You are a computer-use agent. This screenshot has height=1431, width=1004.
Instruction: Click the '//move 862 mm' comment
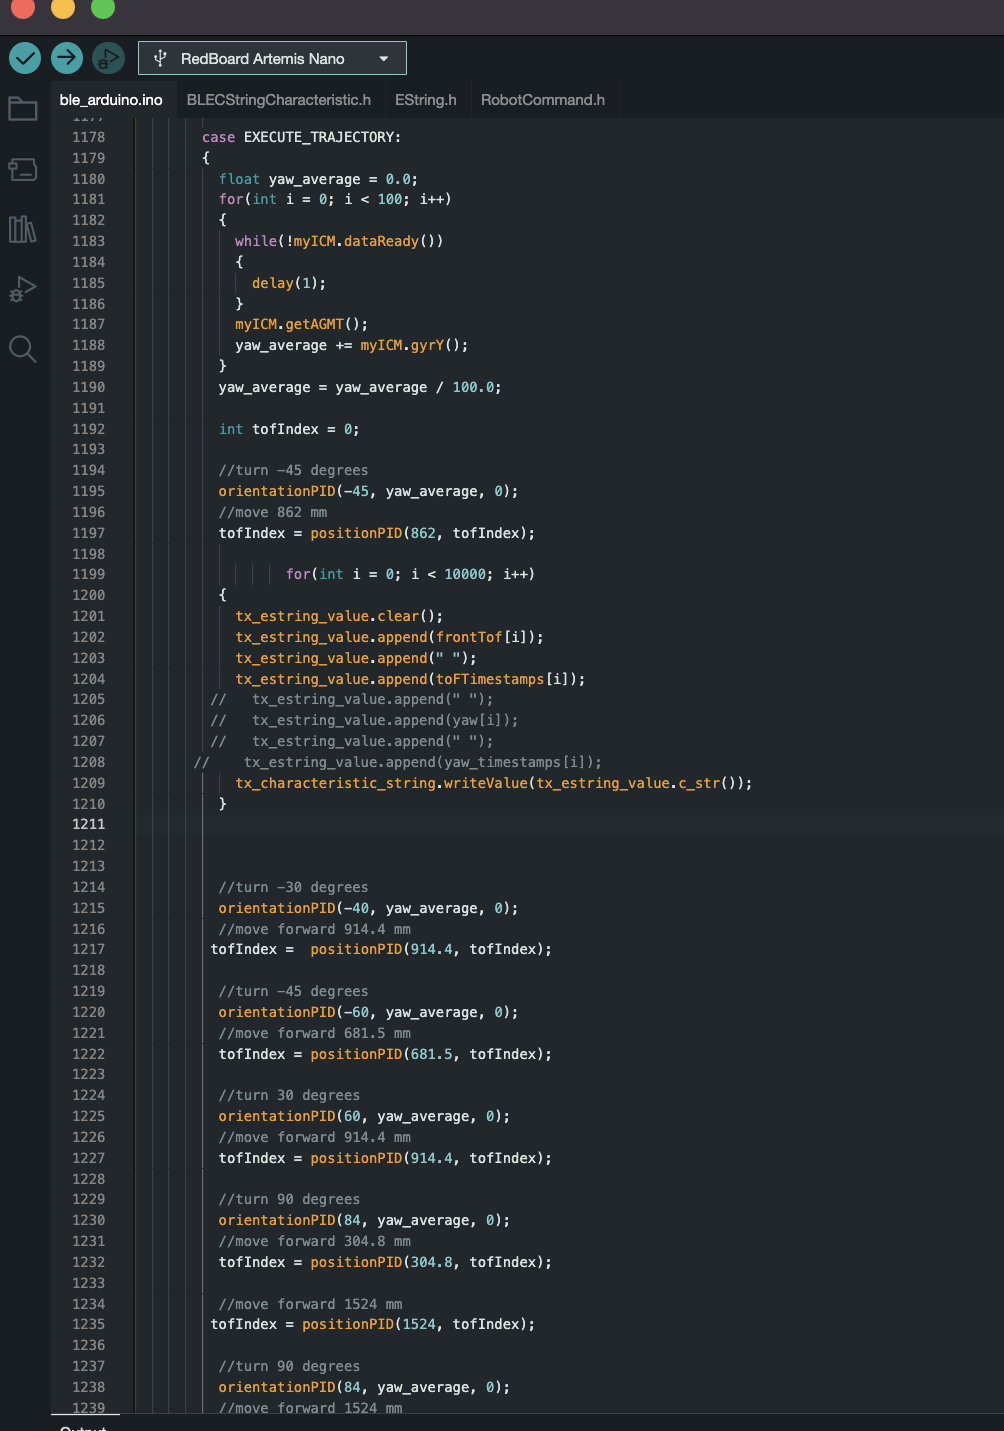click(273, 512)
